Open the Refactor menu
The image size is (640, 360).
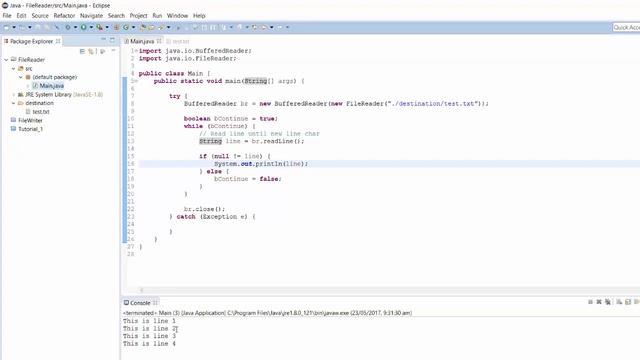pos(64,16)
